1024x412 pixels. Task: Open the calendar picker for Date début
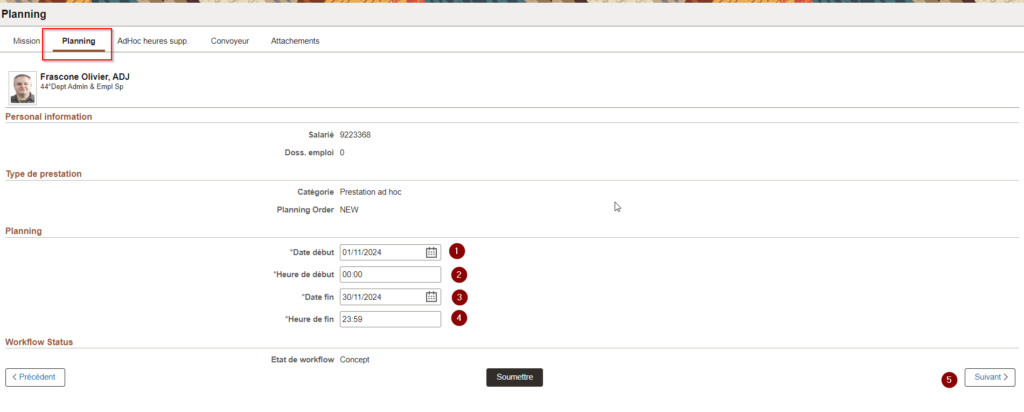coord(431,252)
